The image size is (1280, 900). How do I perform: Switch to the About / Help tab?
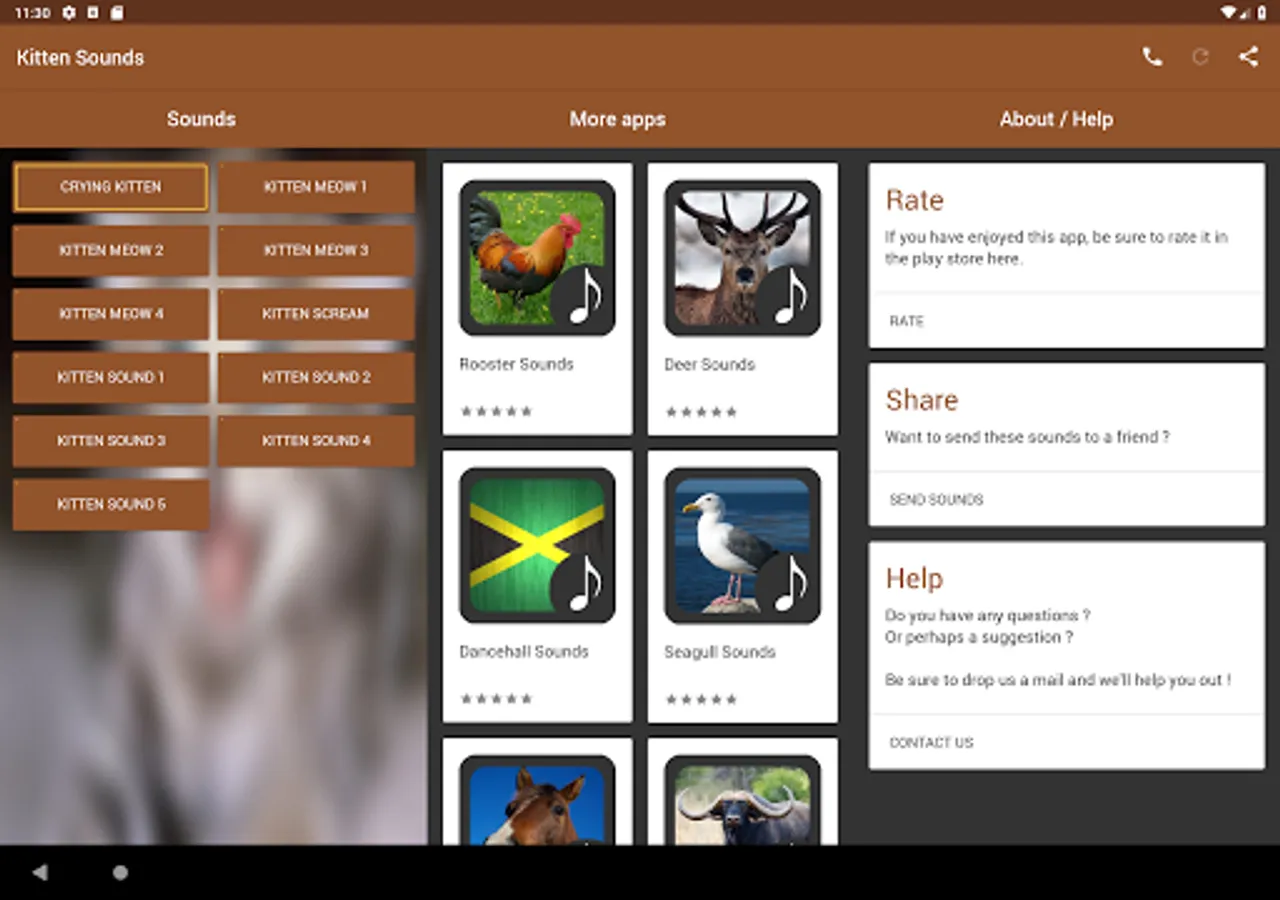coord(1056,119)
